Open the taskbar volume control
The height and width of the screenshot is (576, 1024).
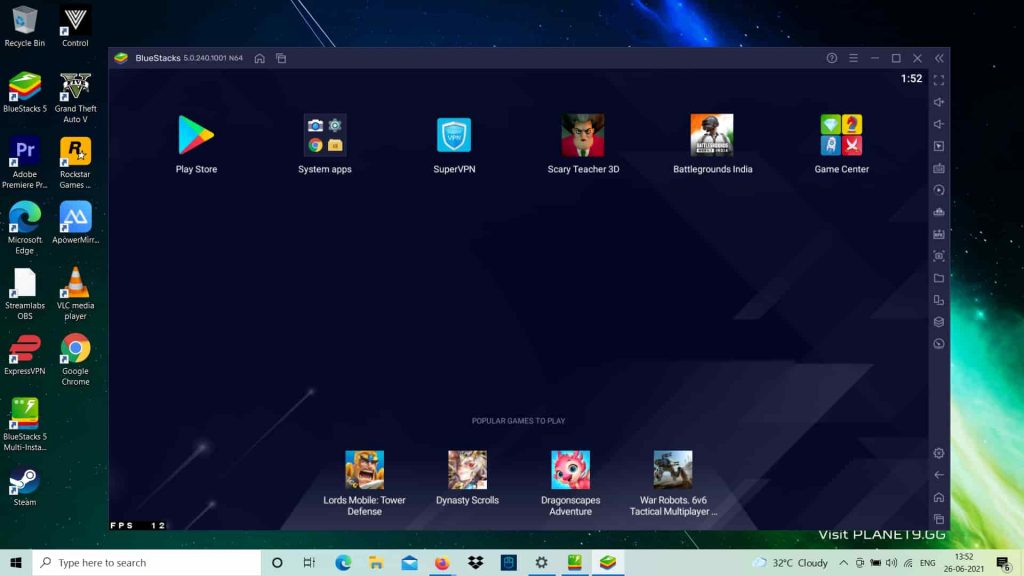pyautogui.click(x=891, y=563)
